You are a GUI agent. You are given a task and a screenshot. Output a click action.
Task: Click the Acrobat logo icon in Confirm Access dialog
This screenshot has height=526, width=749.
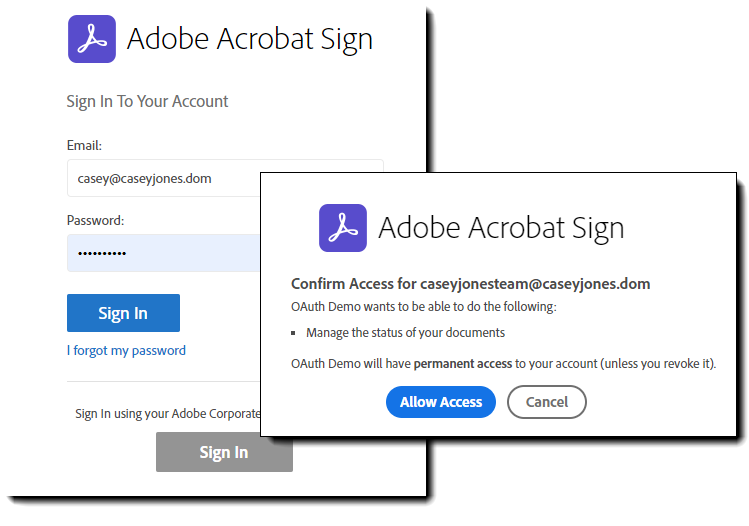coord(343,227)
